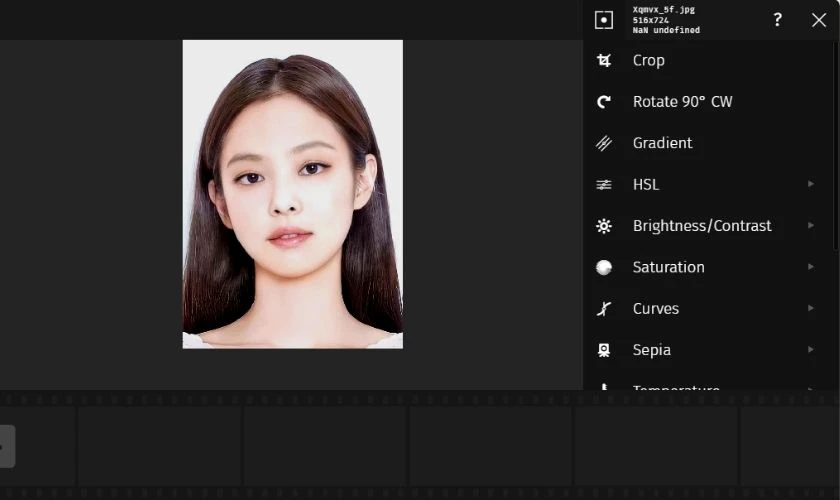Click the file name Xqmvx_5f.jpg

664,10
